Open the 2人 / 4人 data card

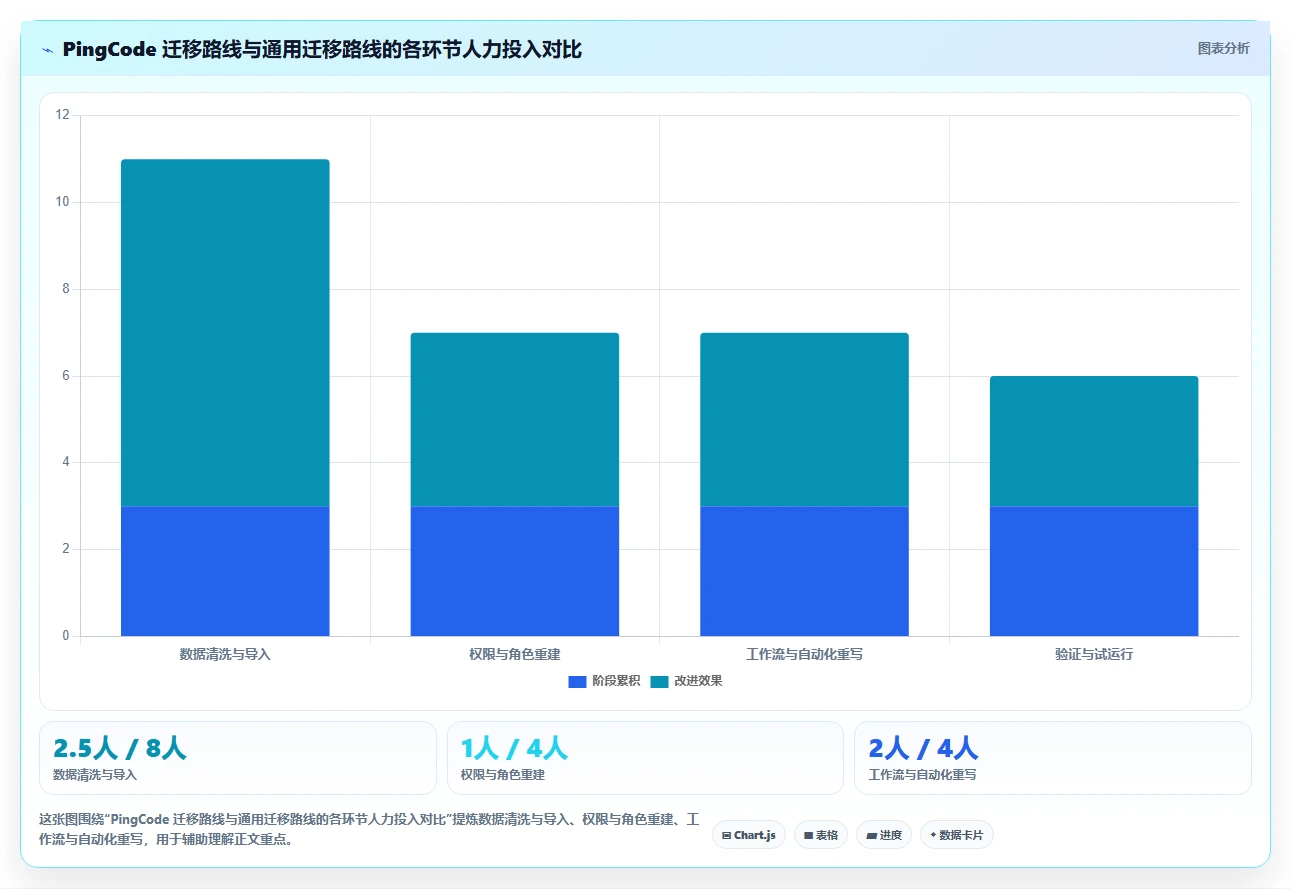click(1052, 758)
